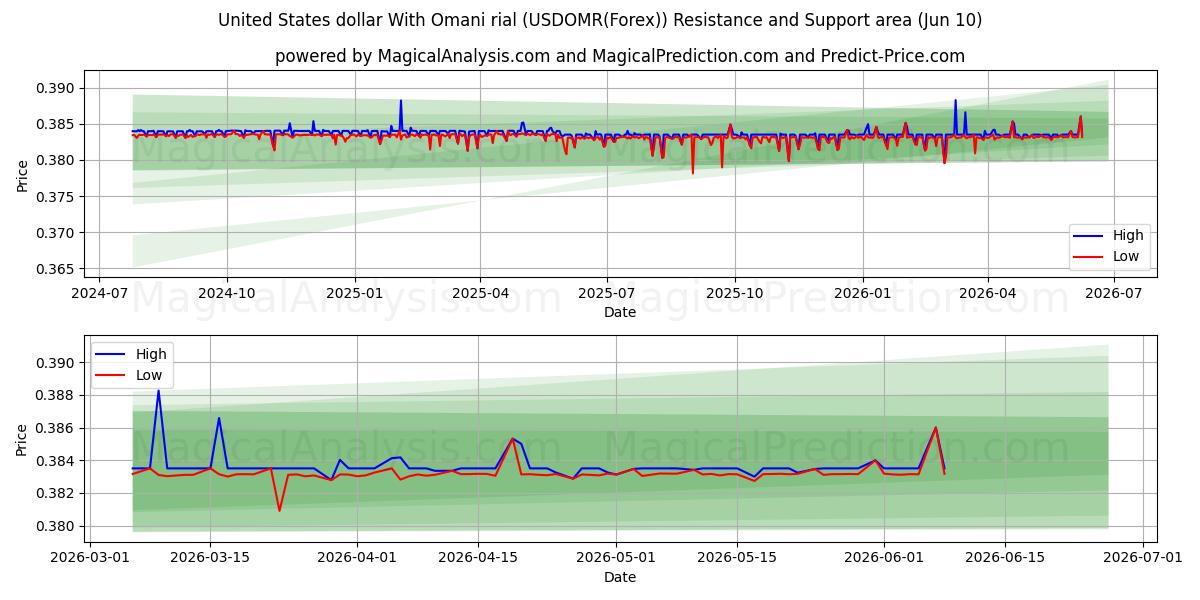This screenshot has height=600, width=1200.
Task: Click the 2026-03-01 tick label
Action: 91,557
